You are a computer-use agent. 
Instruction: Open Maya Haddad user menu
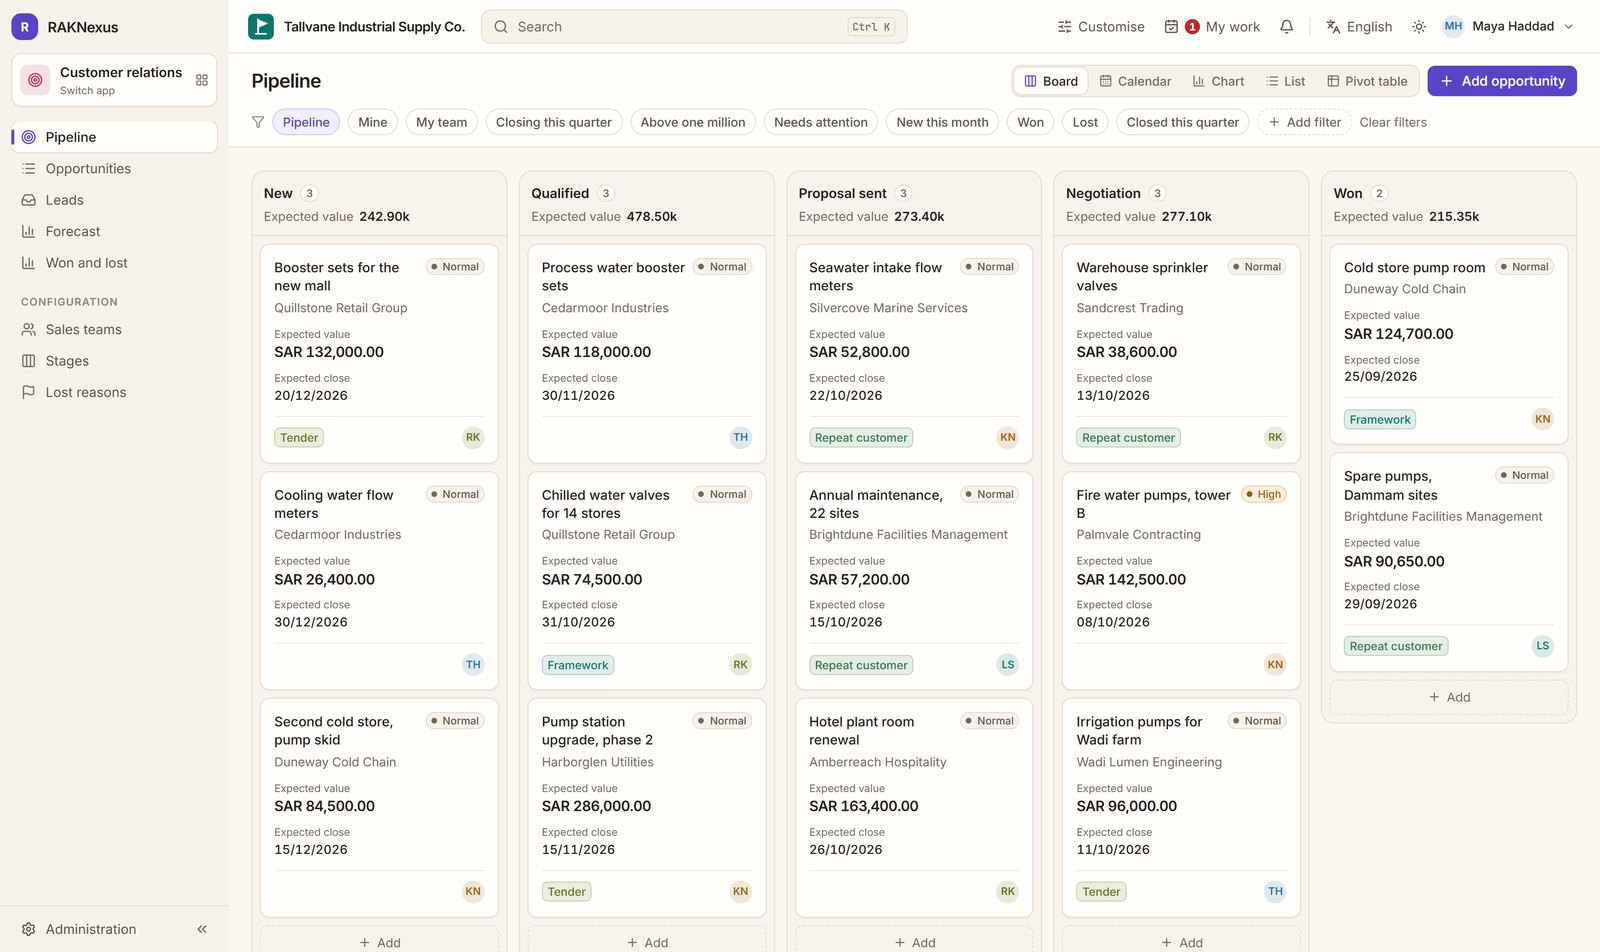pos(1508,27)
